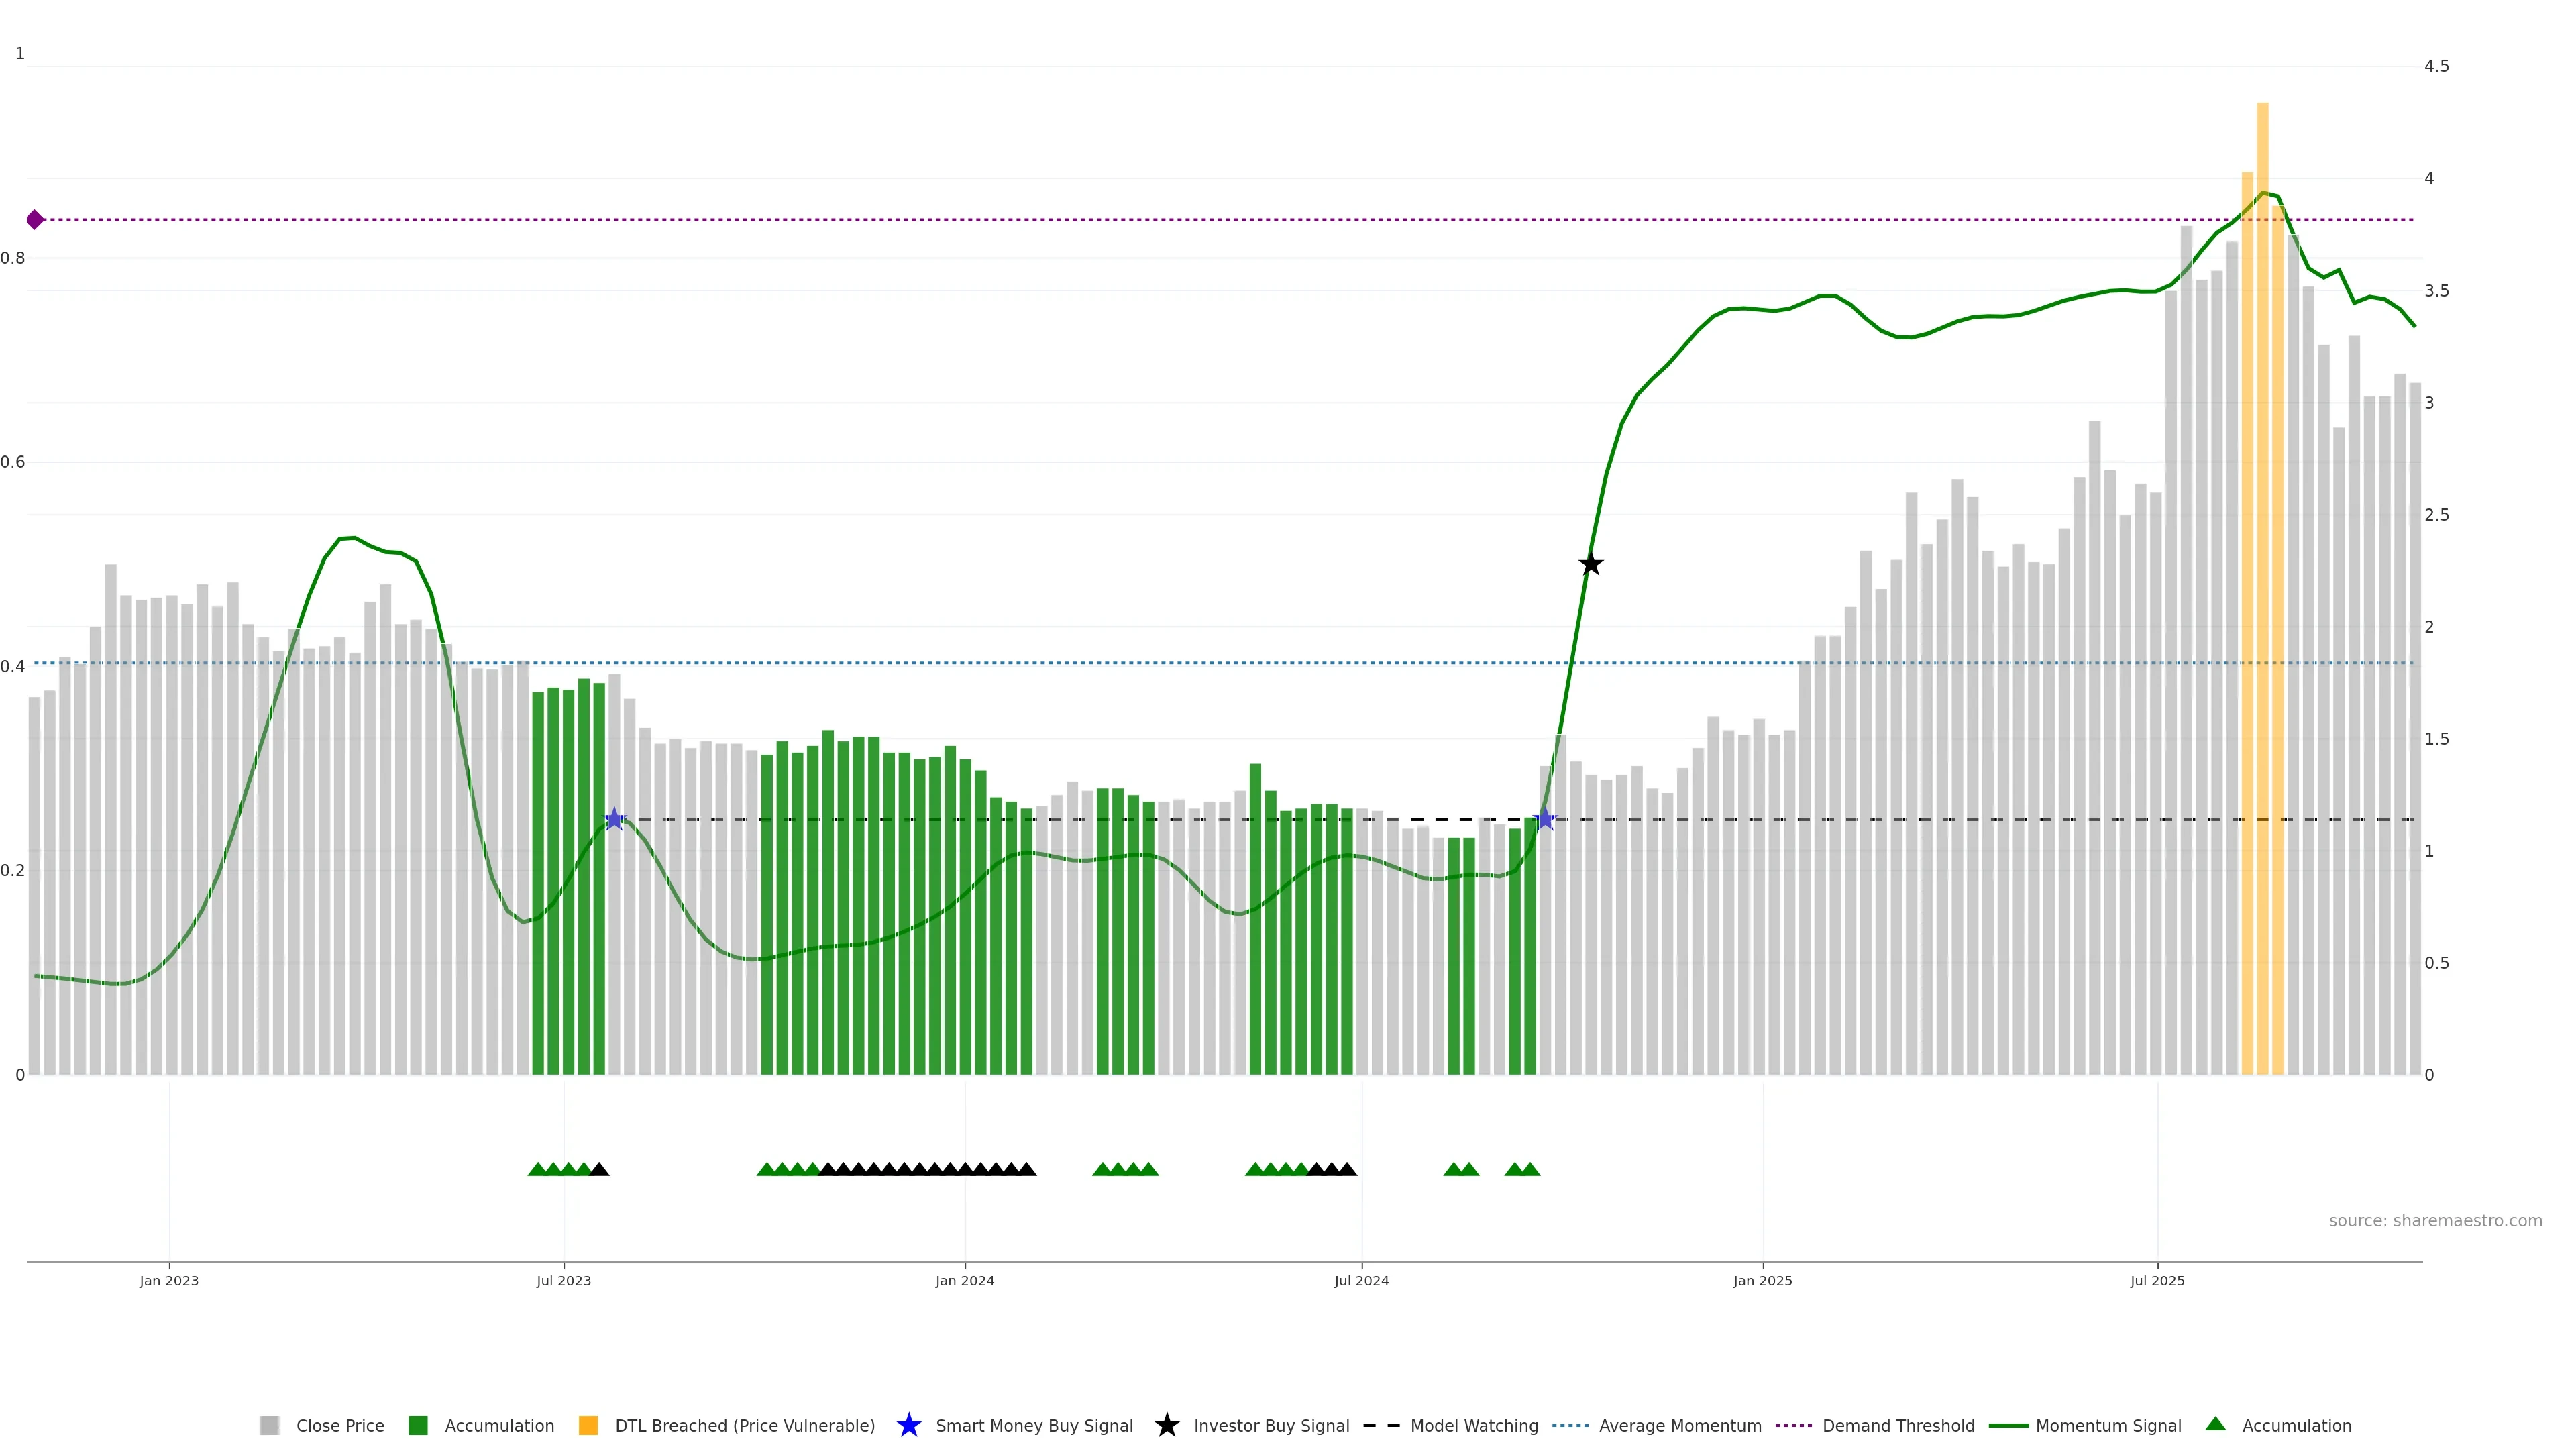Screen dimensions: 2576x1449
Task: Click the Jul 2025 axis label
Action: 2157,1281
